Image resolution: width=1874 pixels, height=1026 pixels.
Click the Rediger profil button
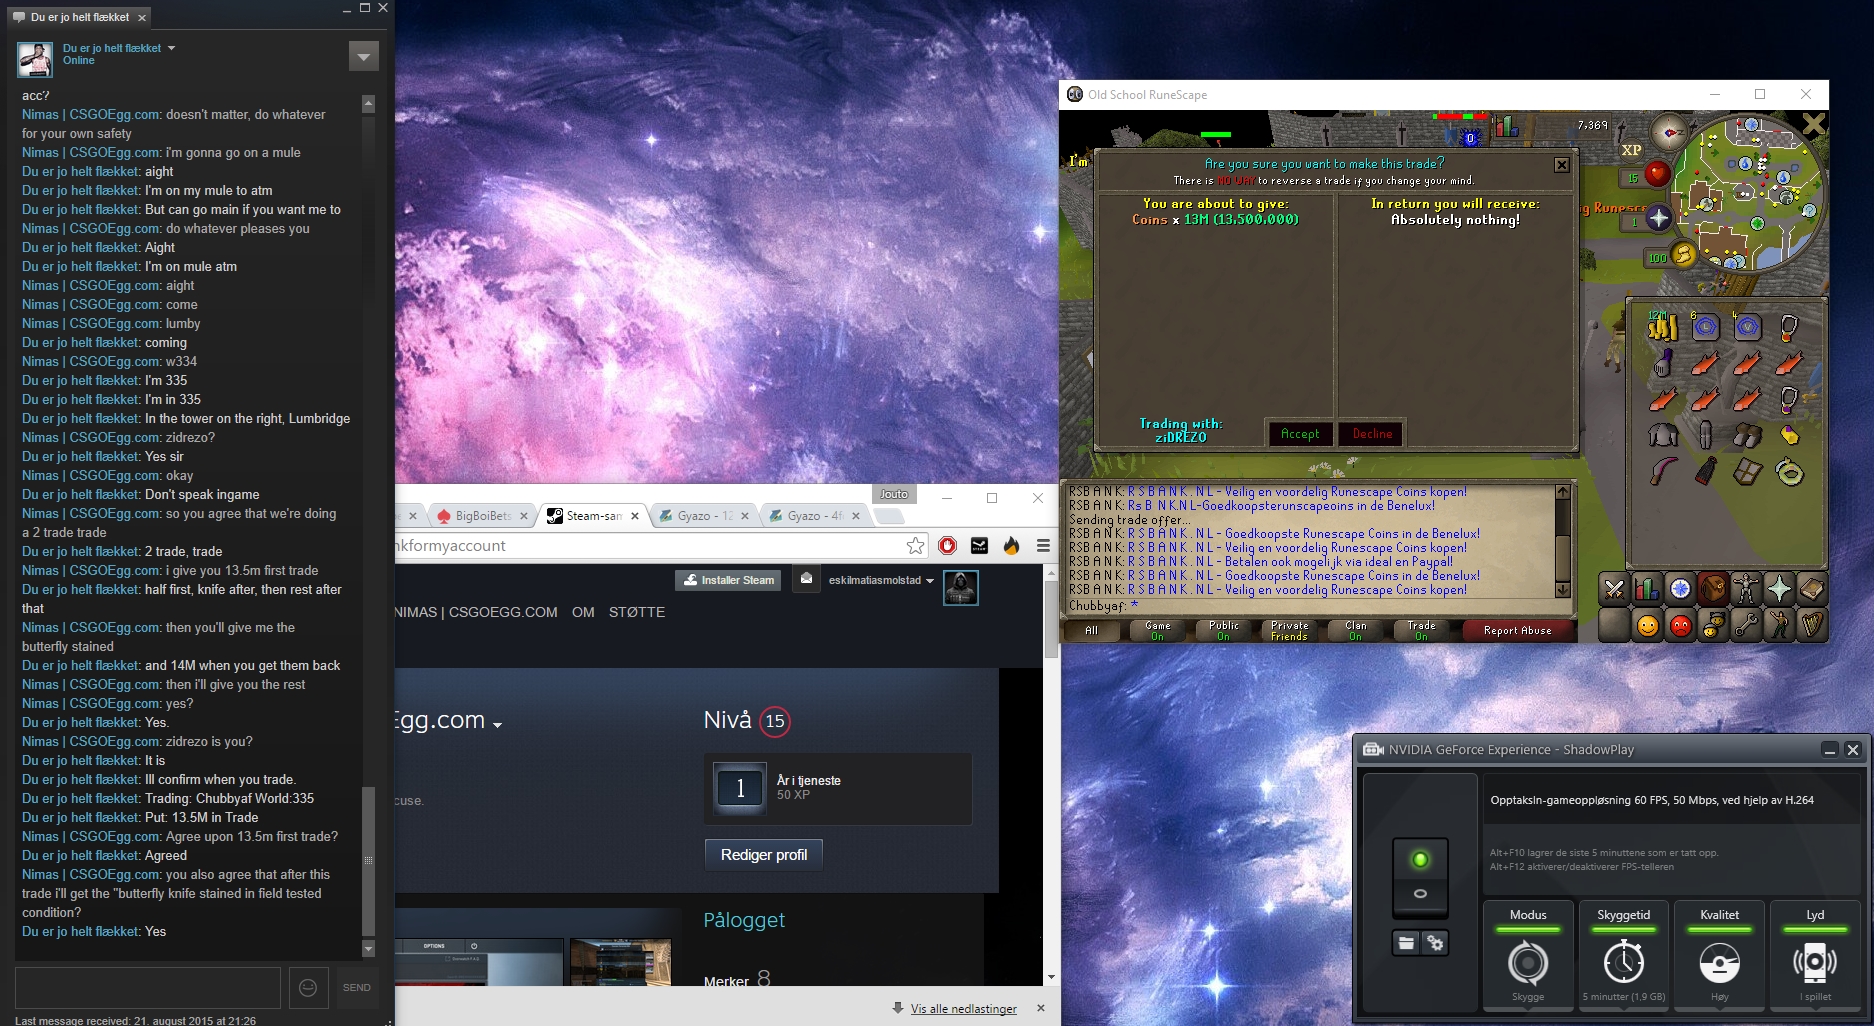click(764, 855)
